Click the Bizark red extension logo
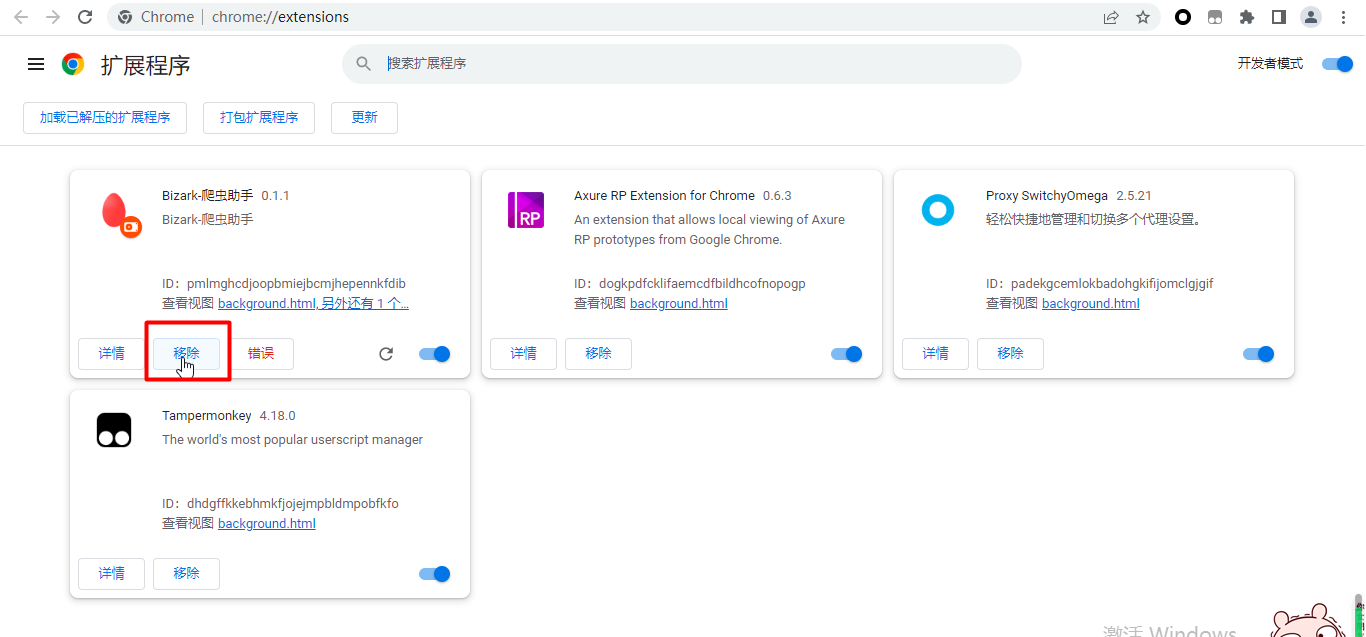 (120, 215)
